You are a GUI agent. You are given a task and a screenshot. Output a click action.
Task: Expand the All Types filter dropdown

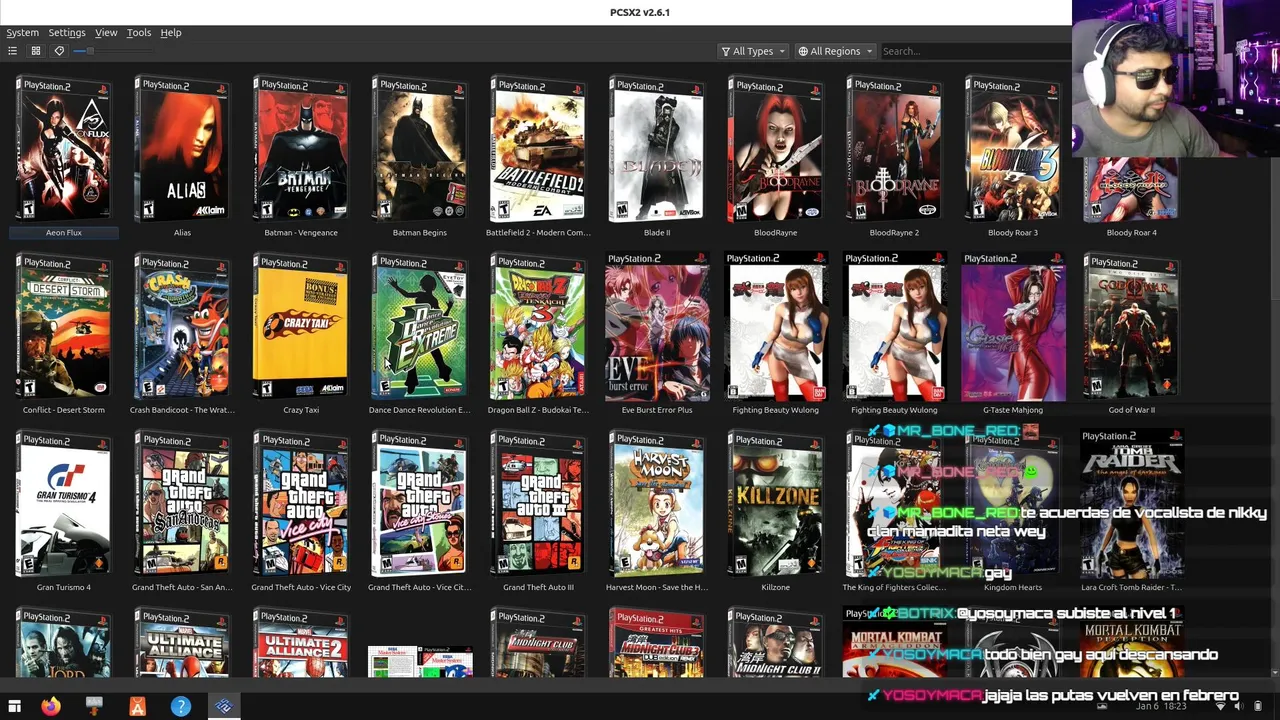click(753, 51)
